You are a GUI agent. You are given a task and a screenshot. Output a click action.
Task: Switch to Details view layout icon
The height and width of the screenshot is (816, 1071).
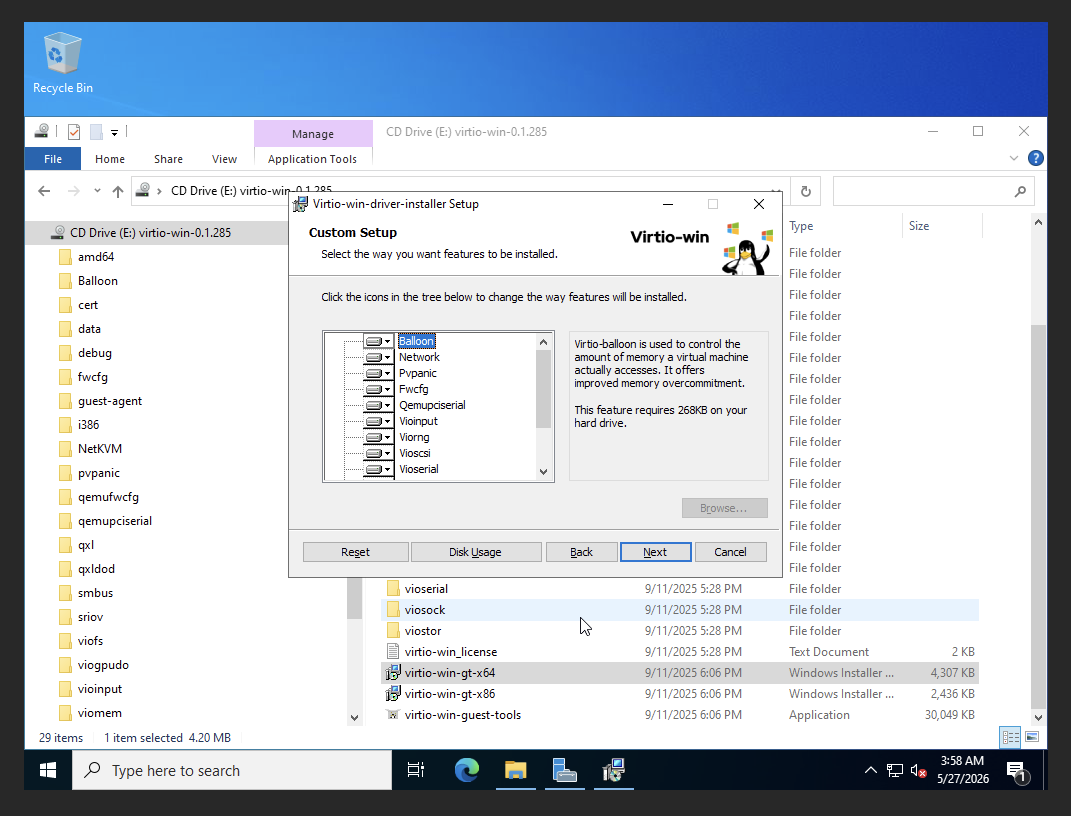pyautogui.click(x=1010, y=737)
